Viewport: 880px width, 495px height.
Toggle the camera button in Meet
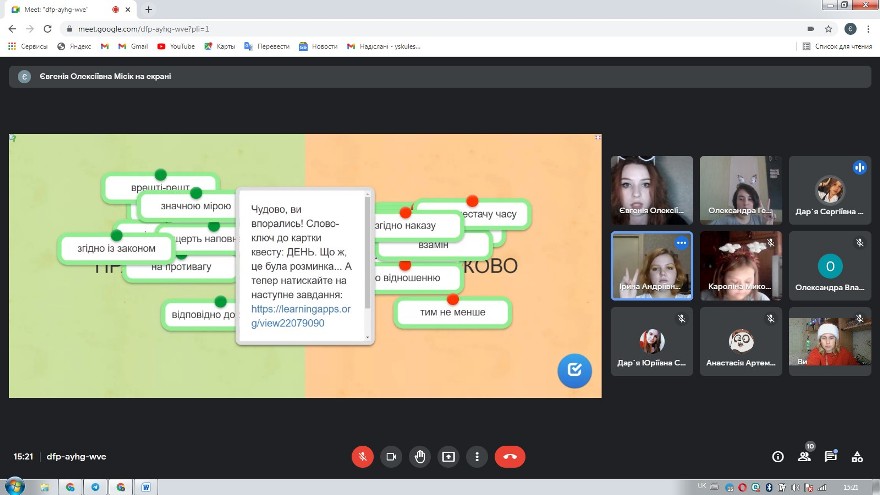click(x=391, y=456)
